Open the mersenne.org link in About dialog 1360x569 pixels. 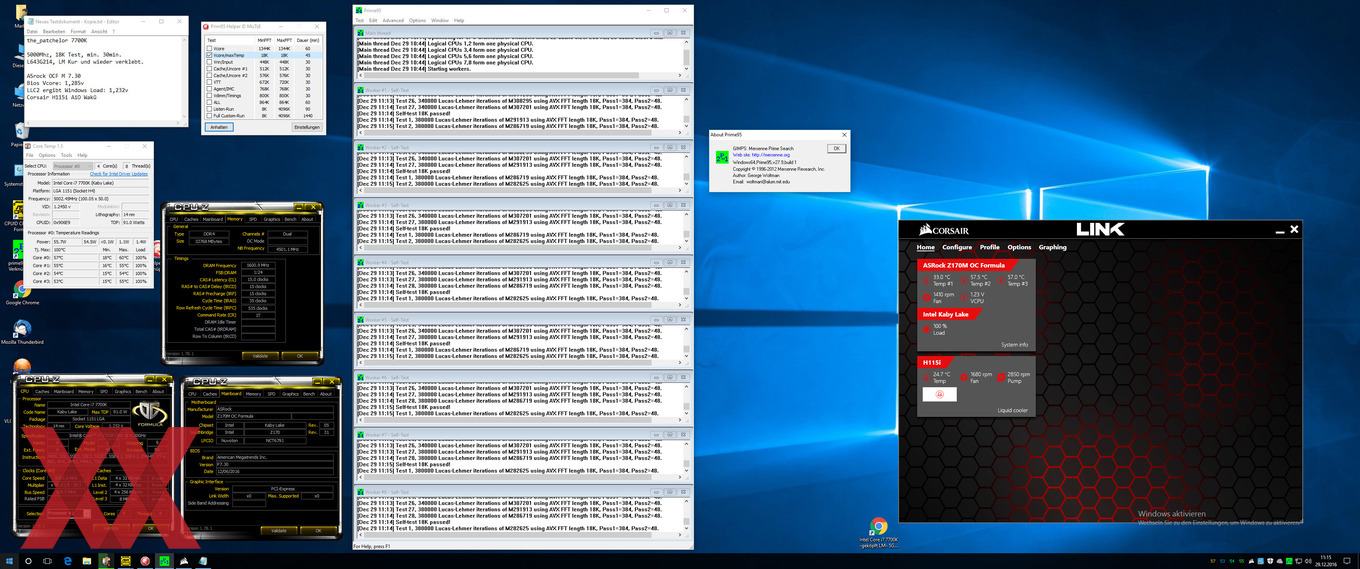click(x=763, y=155)
